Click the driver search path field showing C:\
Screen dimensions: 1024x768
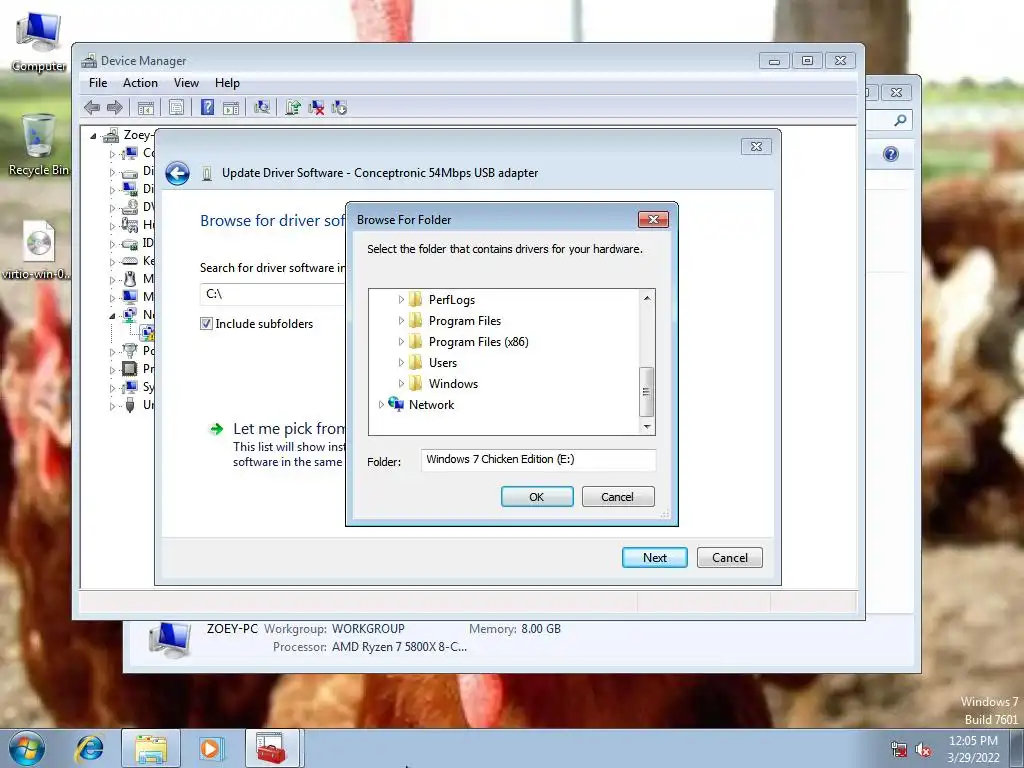pyautogui.click(x=272, y=295)
